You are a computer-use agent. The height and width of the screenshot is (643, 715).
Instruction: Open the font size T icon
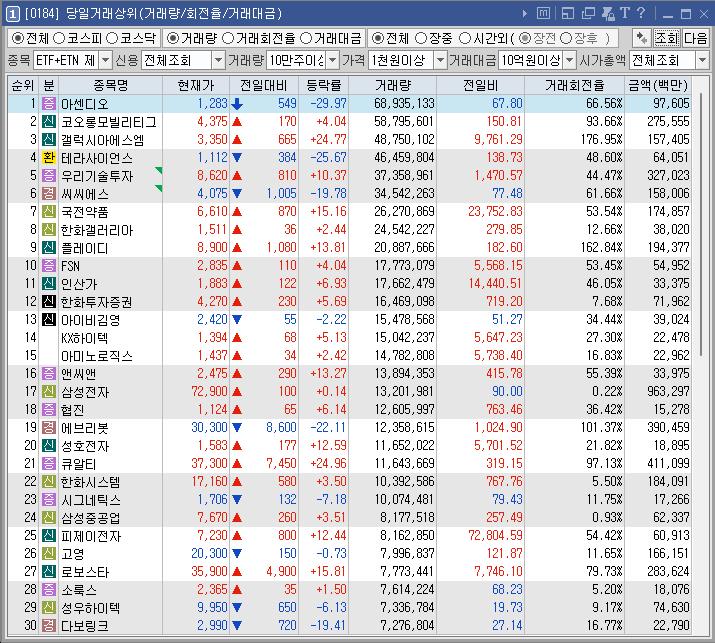(625, 13)
